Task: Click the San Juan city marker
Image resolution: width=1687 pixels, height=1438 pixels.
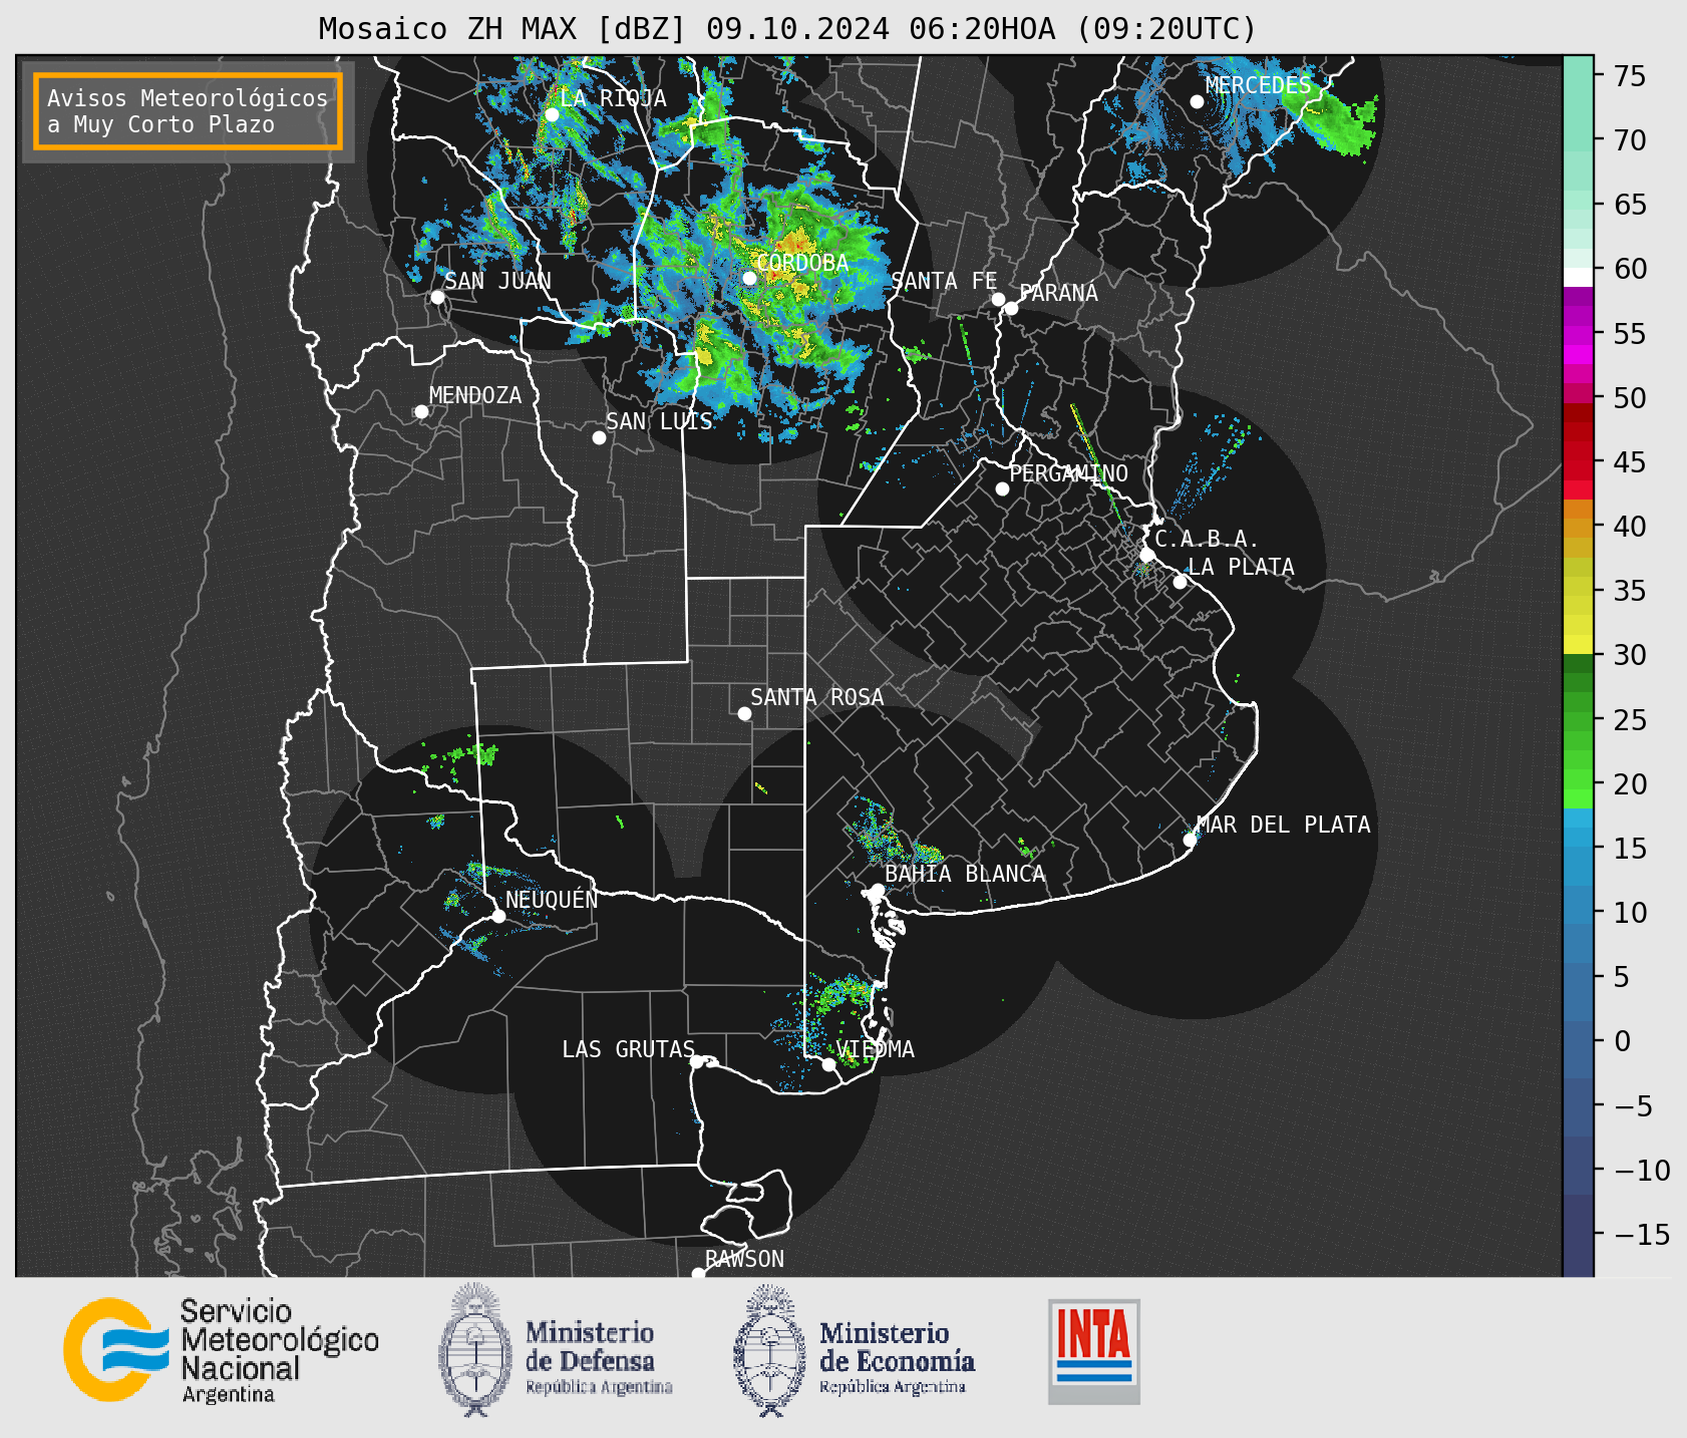Action: [437, 297]
